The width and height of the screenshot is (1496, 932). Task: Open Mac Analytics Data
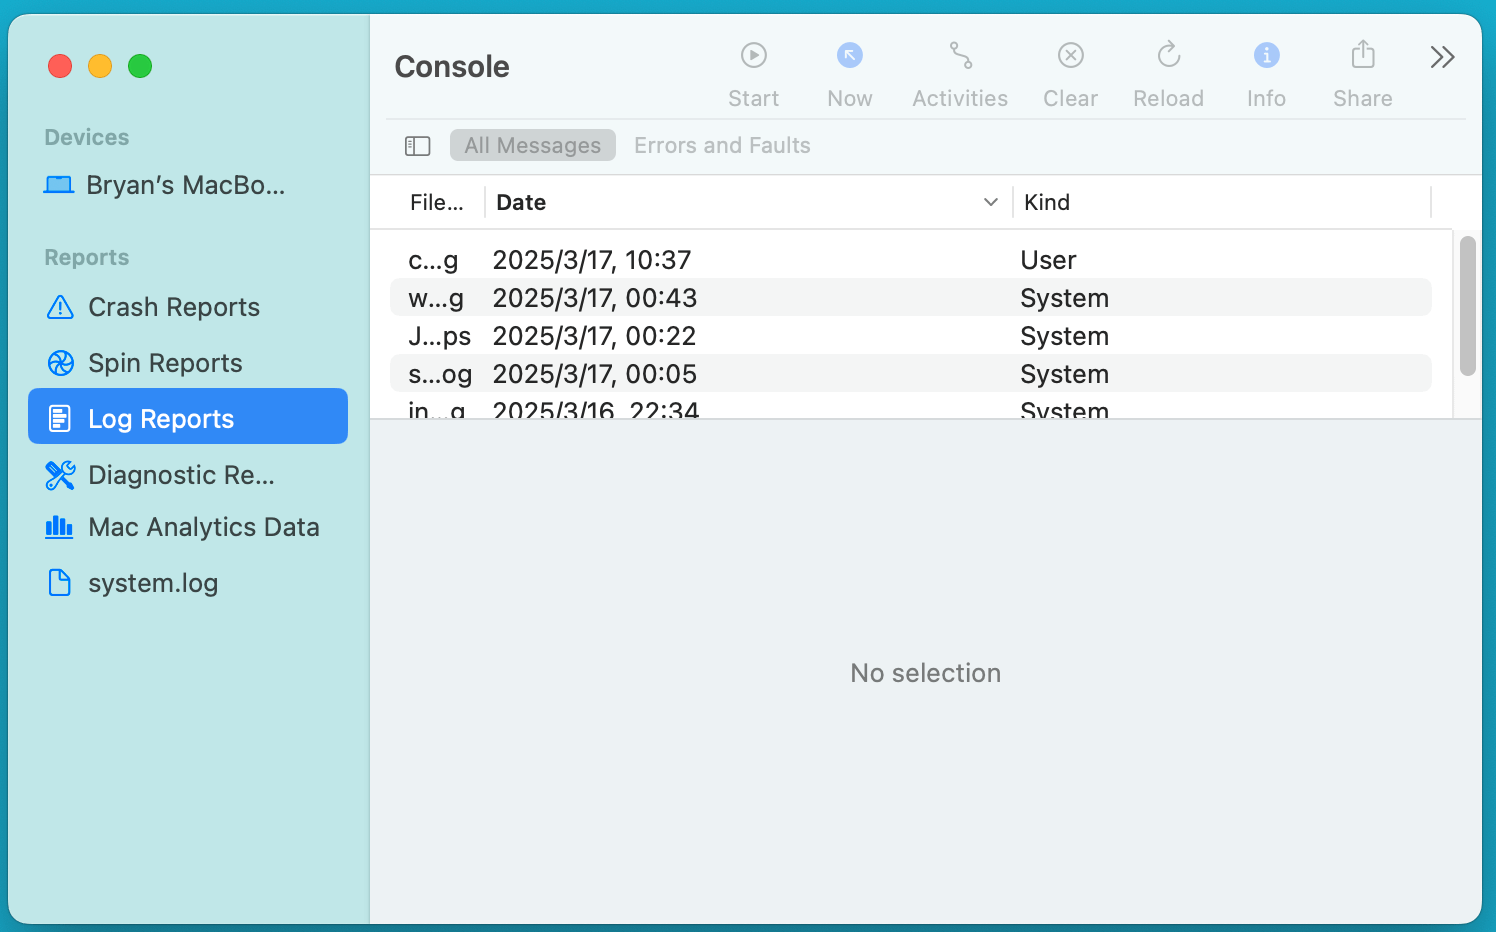[203, 527]
